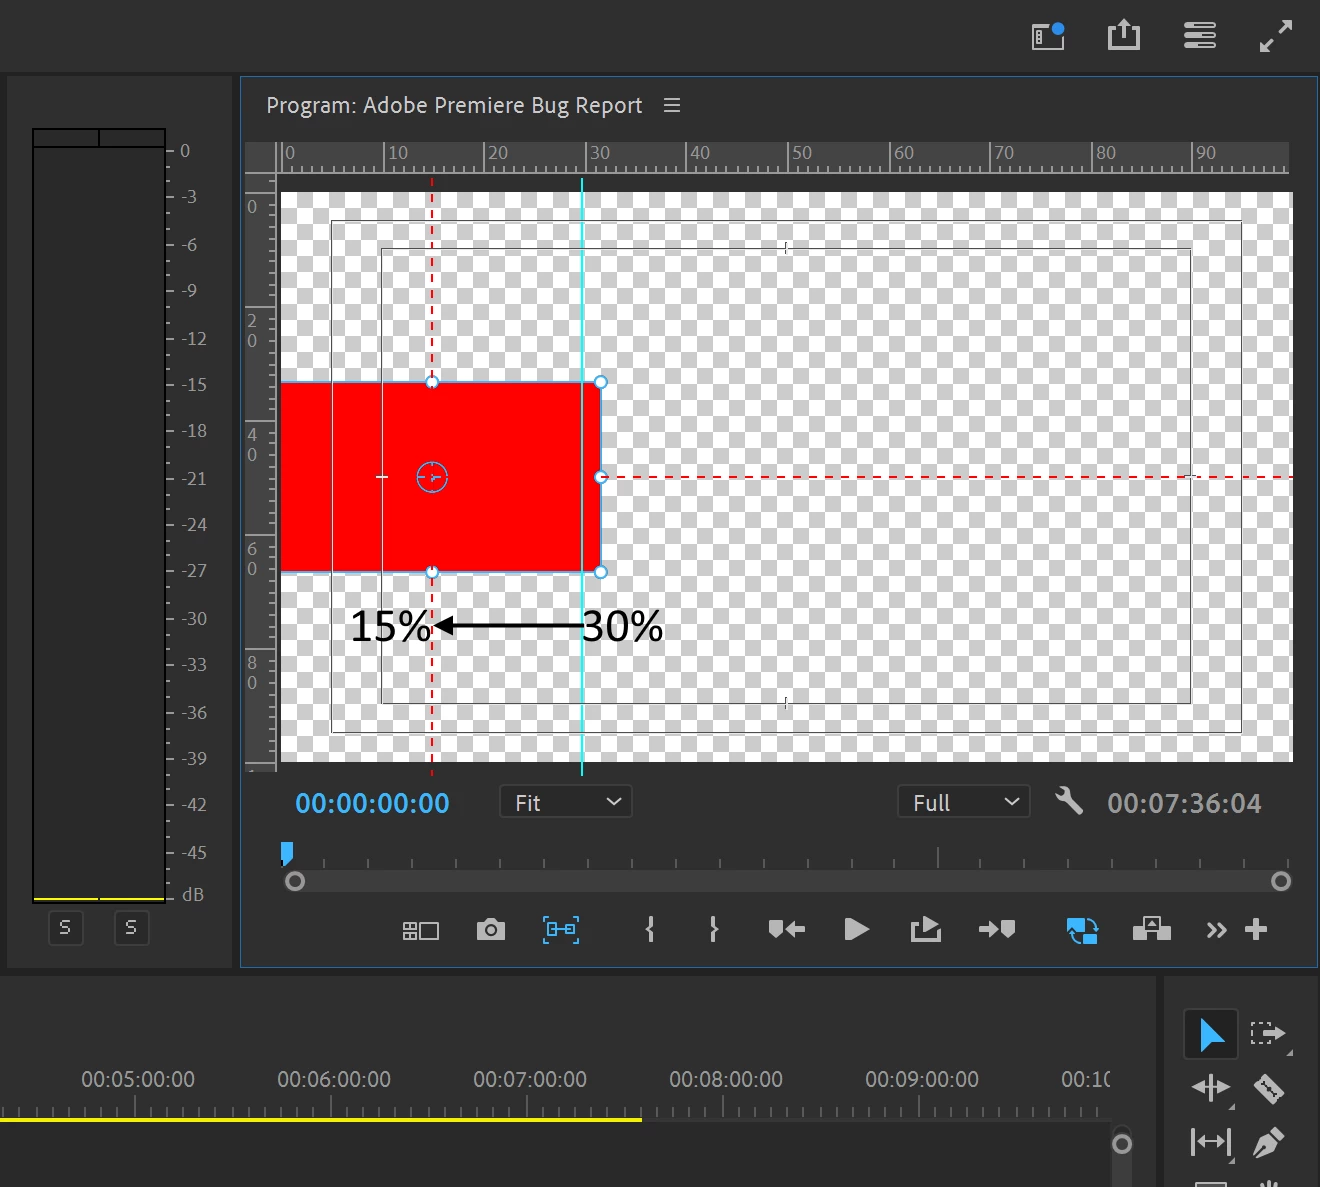Open the Fit zoom level dropdown
Viewport: 1320px width, 1187px height.
[566, 802]
